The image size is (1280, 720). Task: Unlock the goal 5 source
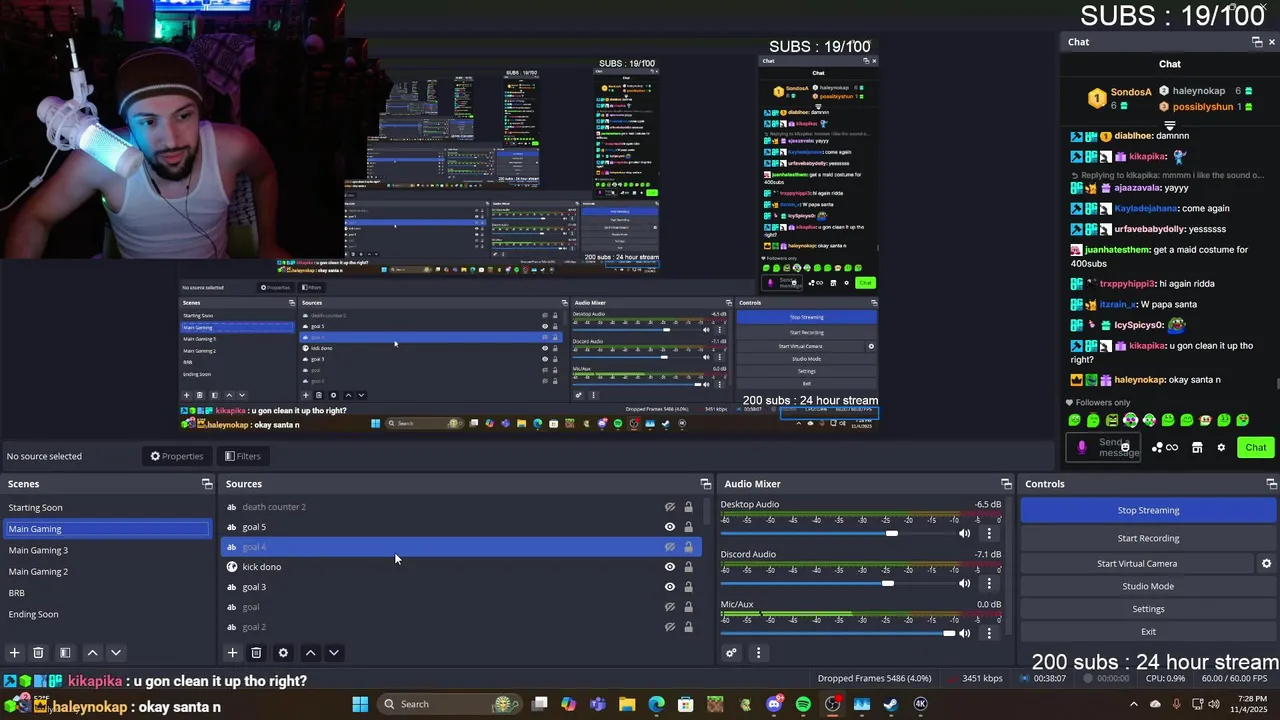pyautogui.click(x=688, y=527)
